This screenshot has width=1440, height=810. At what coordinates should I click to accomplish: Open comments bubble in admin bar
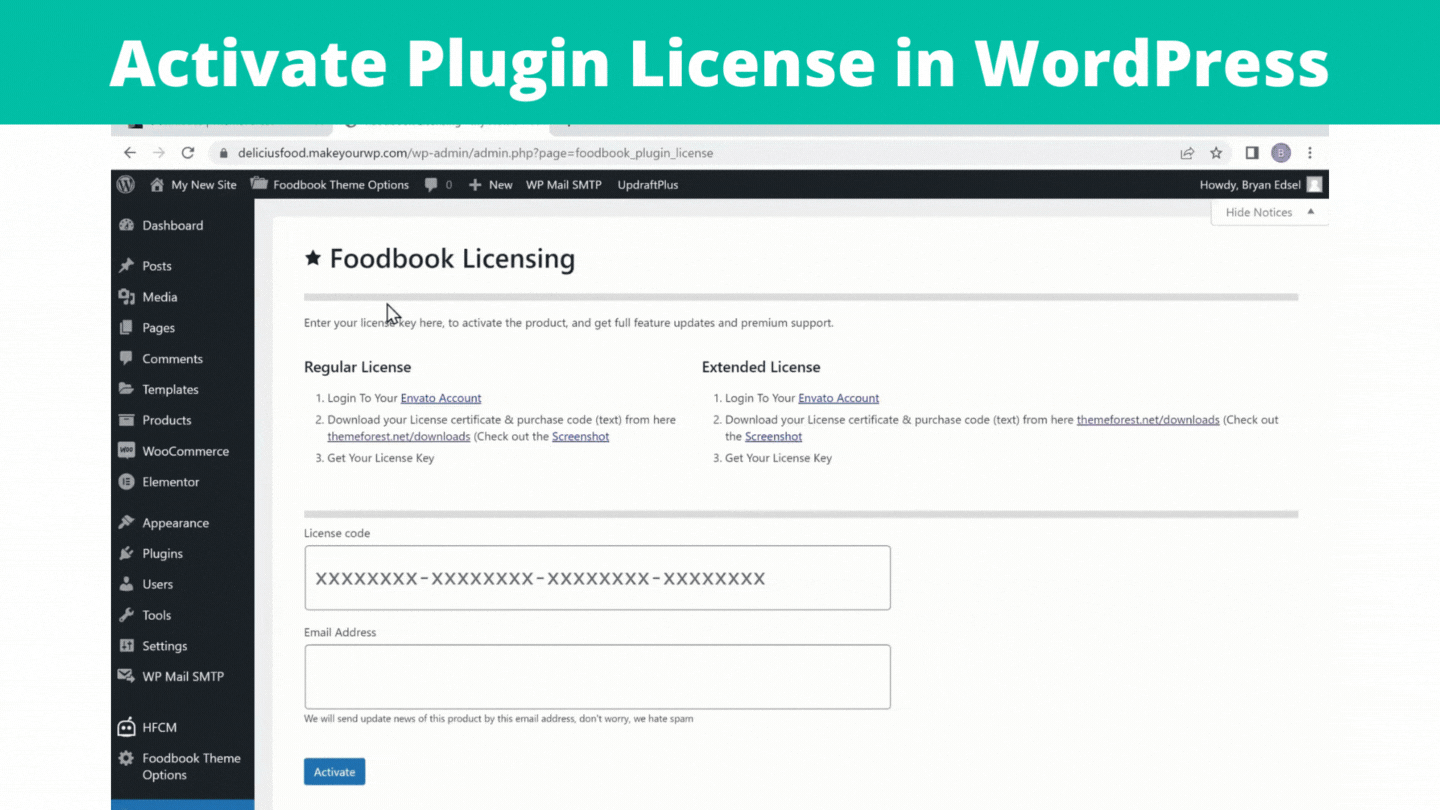point(438,185)
